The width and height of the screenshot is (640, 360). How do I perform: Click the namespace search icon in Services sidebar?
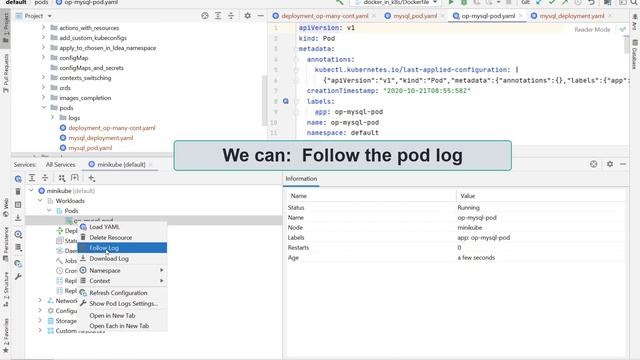click(x=18, y=234)
